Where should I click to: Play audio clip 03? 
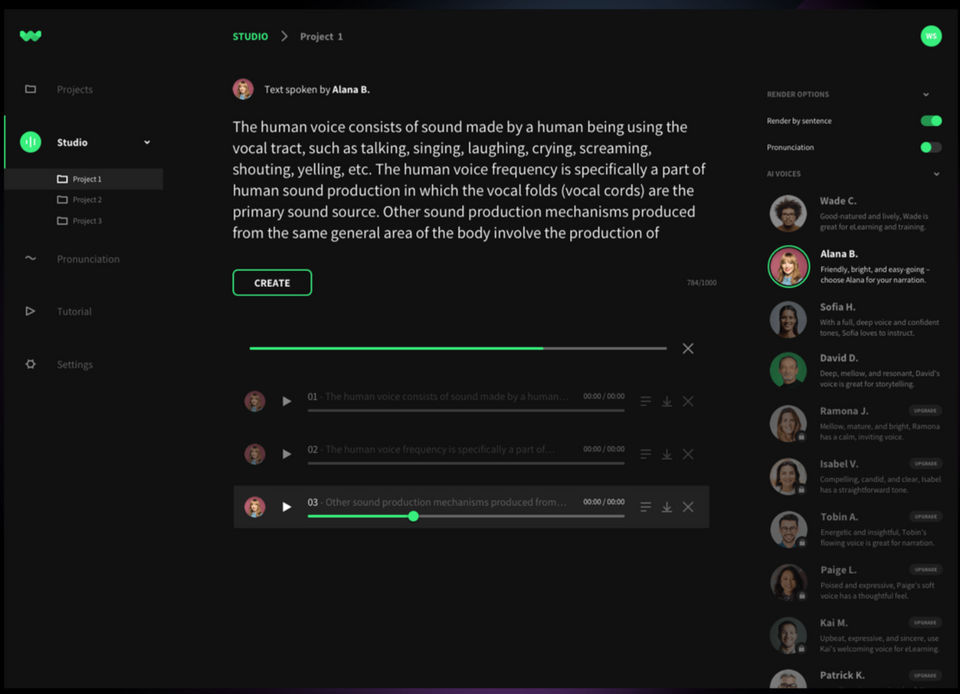[287, 507]
